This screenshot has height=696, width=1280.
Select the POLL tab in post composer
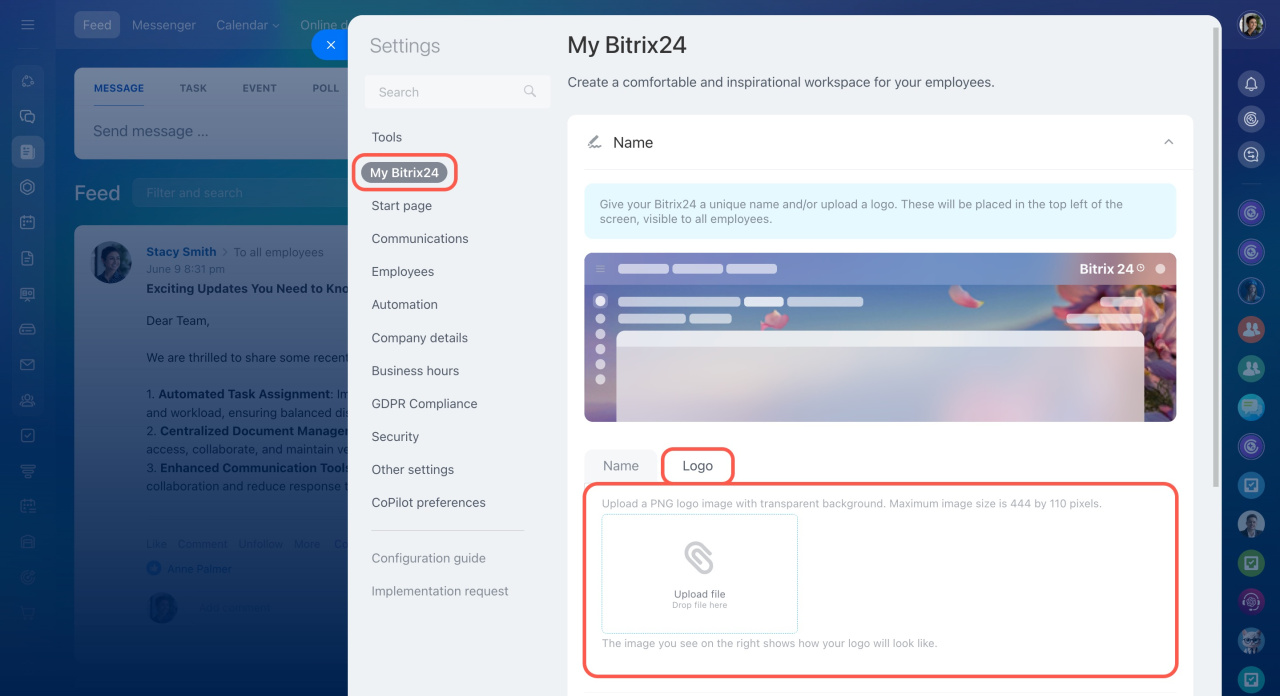[325, 88]
